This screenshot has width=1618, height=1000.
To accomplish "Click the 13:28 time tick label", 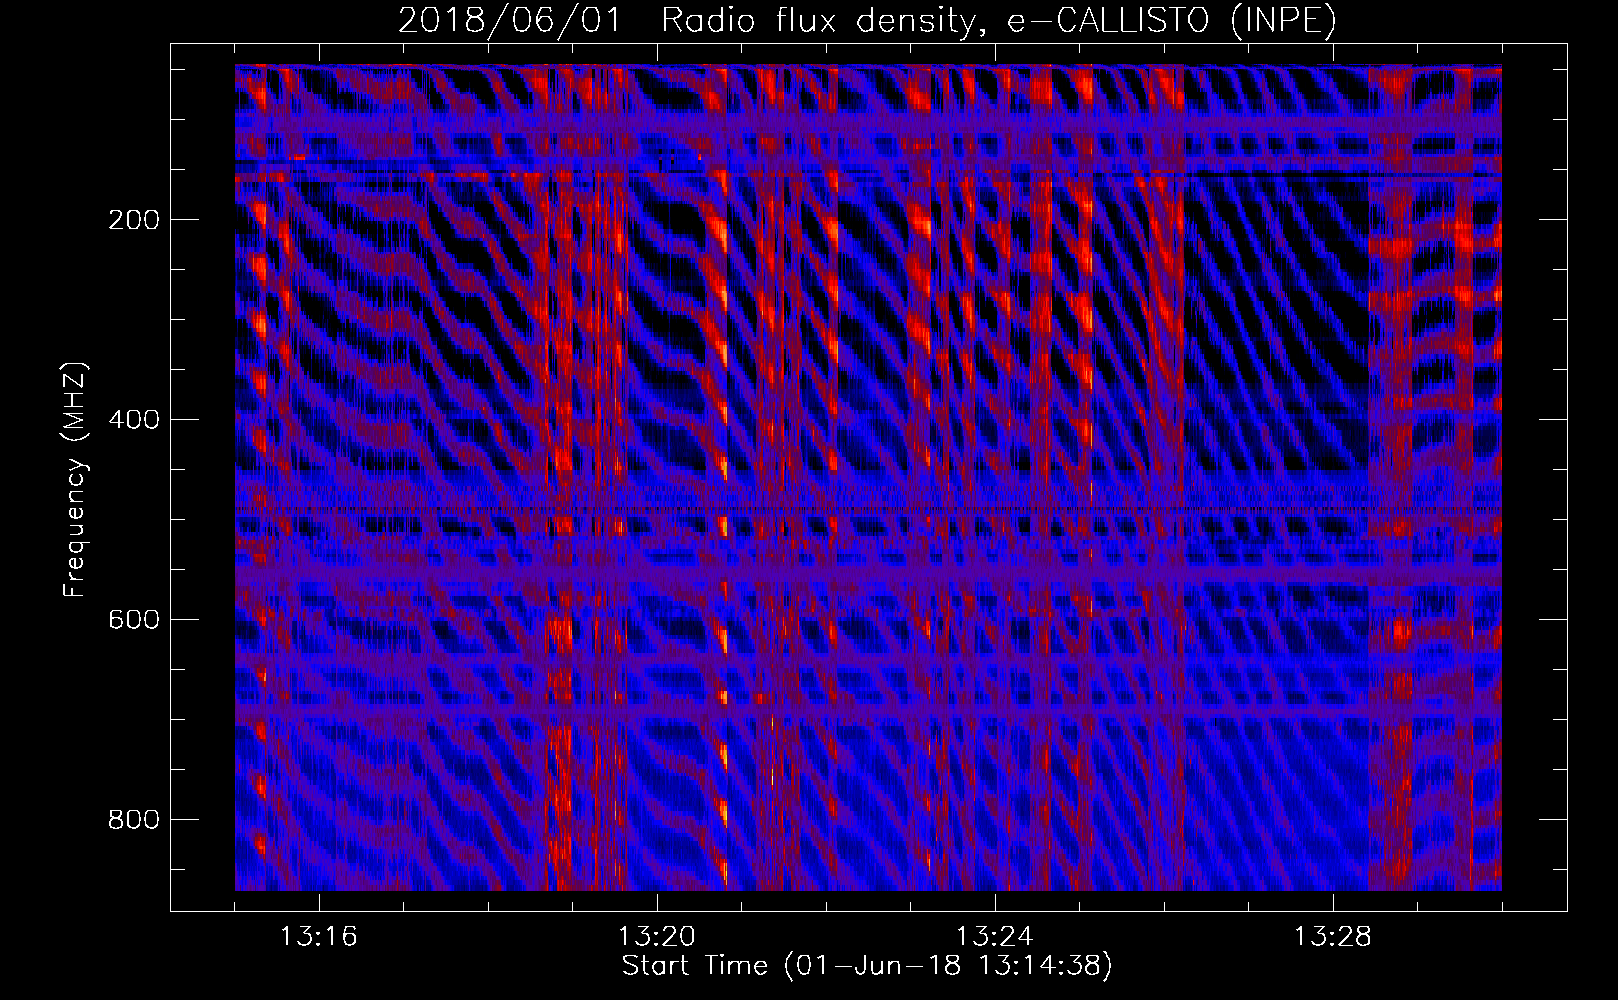I will tap(1333, 937).
